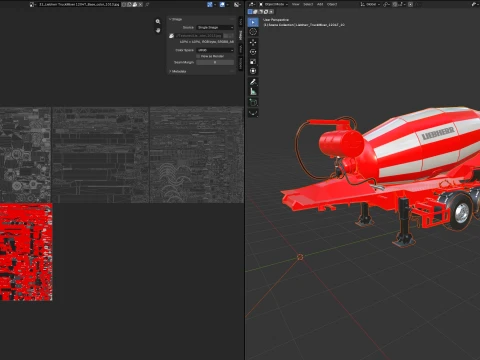
Task: Open the Select menu in 3D viewport
Action: point(308,4)
